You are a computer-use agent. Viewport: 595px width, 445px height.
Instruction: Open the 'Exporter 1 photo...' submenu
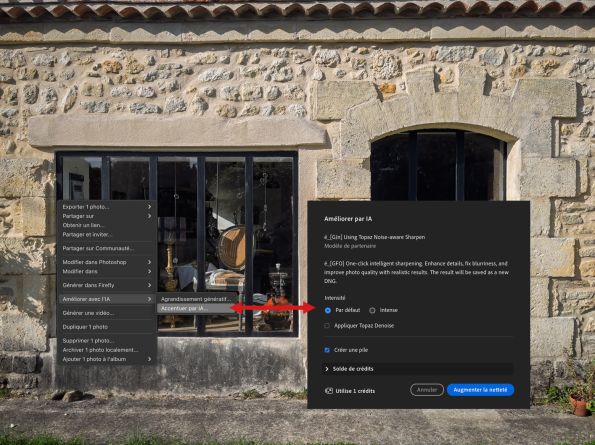click(x=107, y=207)
